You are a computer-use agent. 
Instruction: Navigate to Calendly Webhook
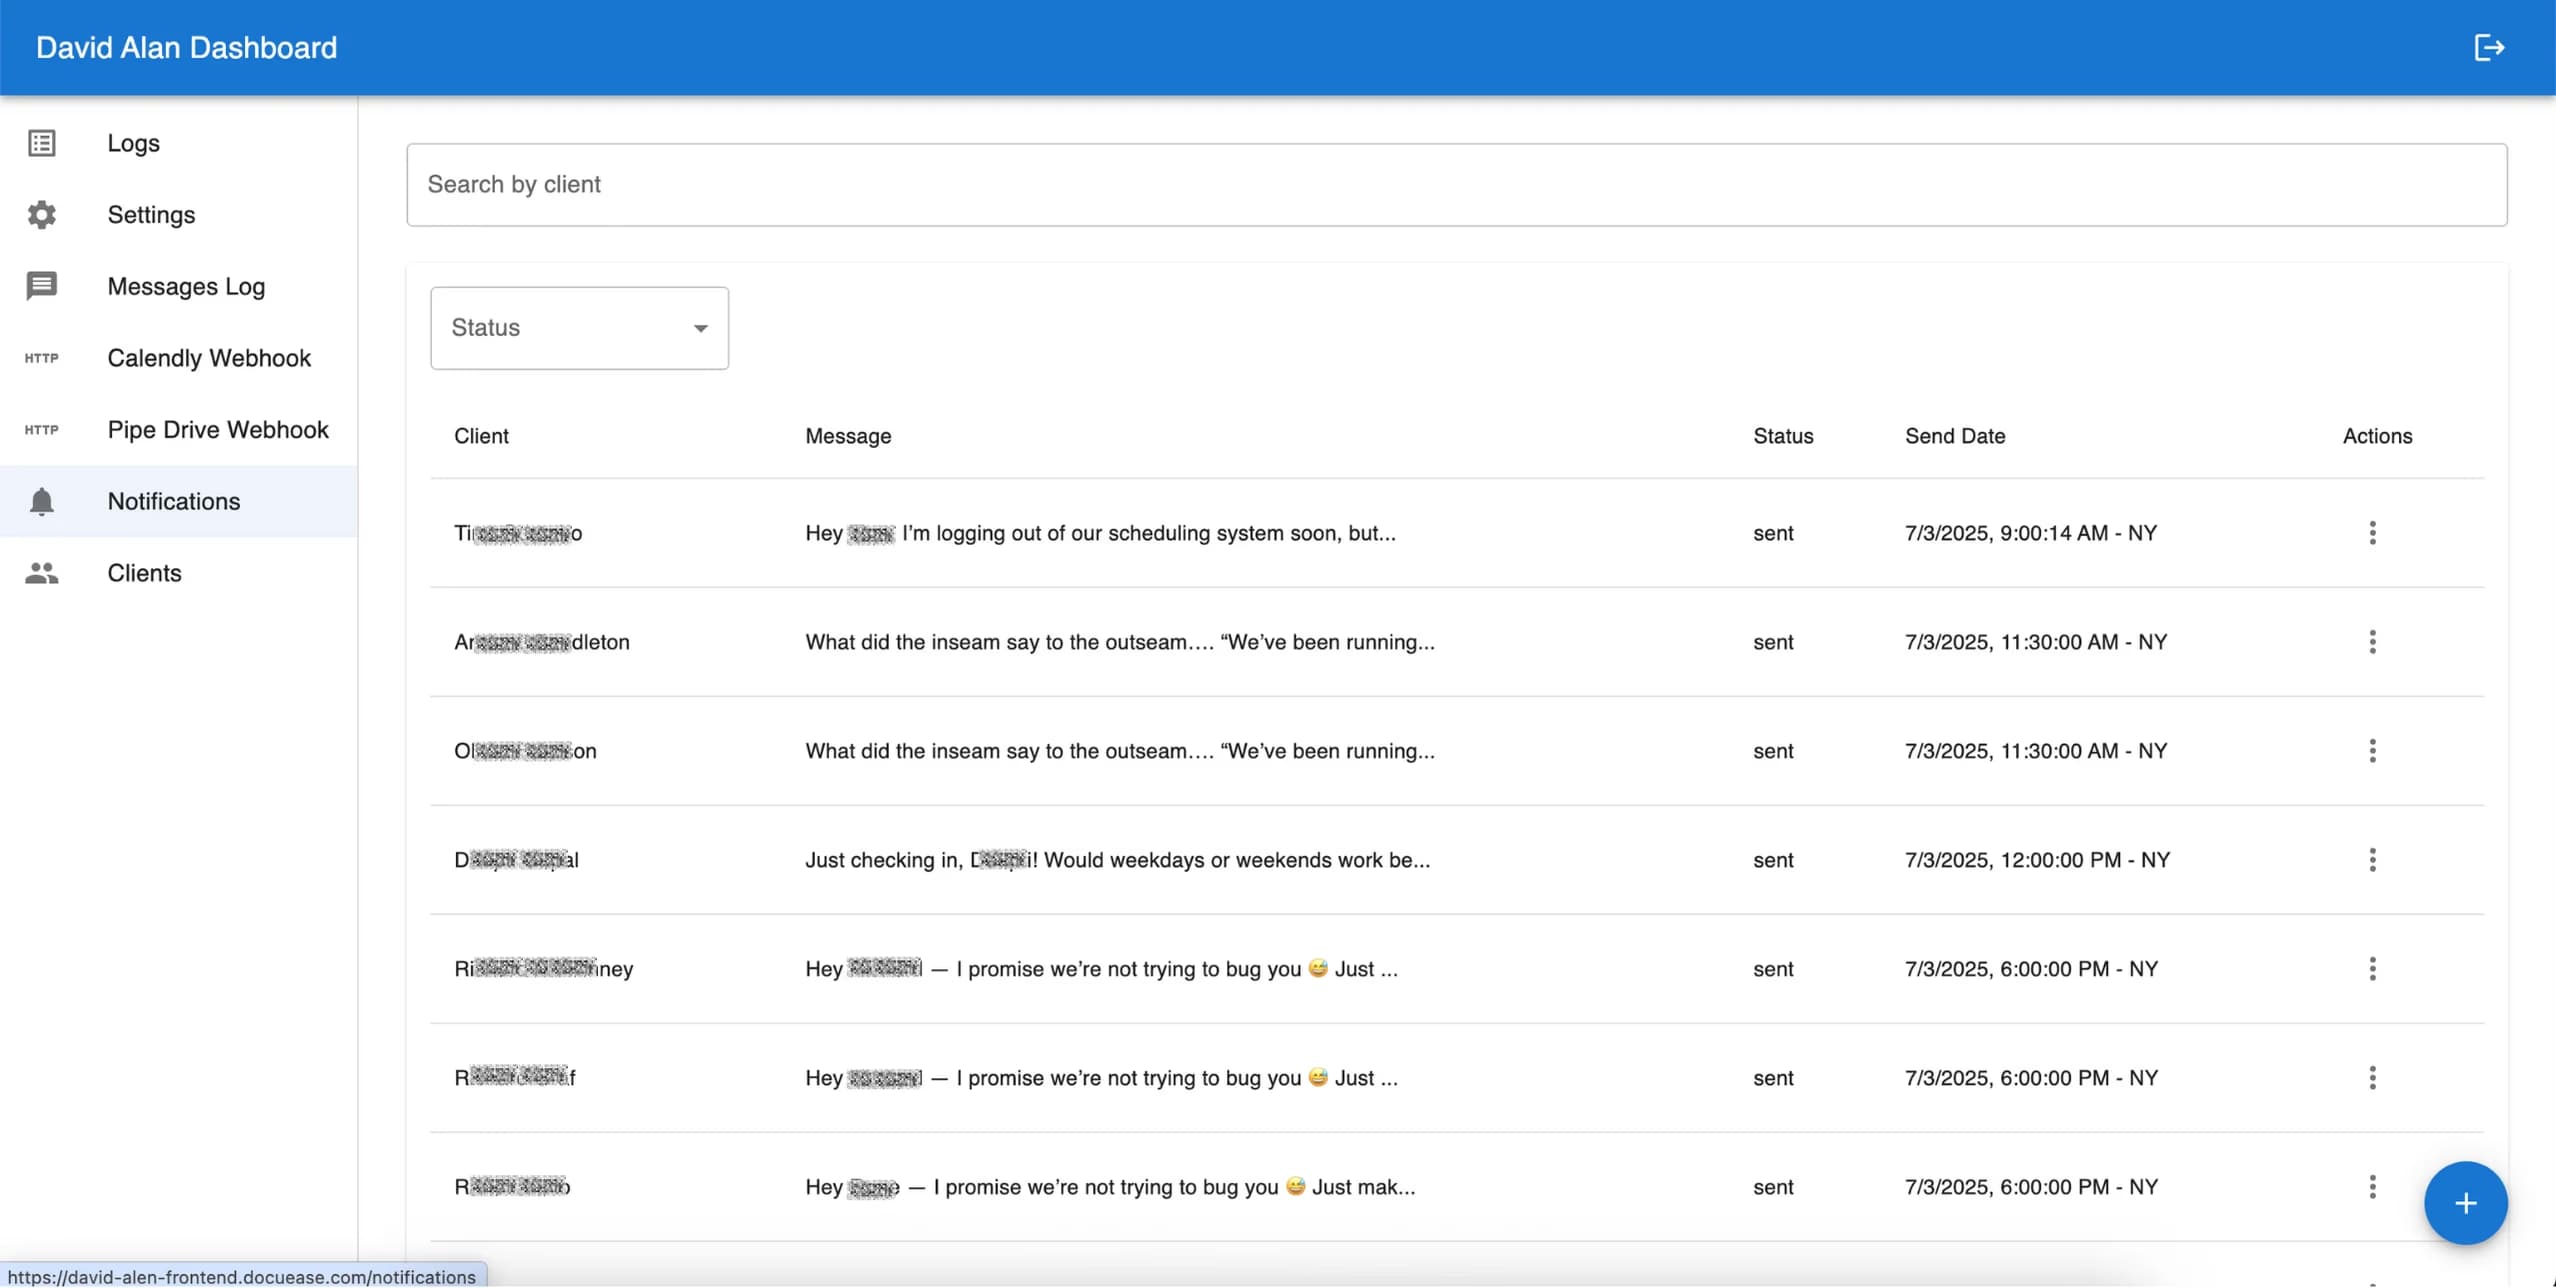[179, 358]
